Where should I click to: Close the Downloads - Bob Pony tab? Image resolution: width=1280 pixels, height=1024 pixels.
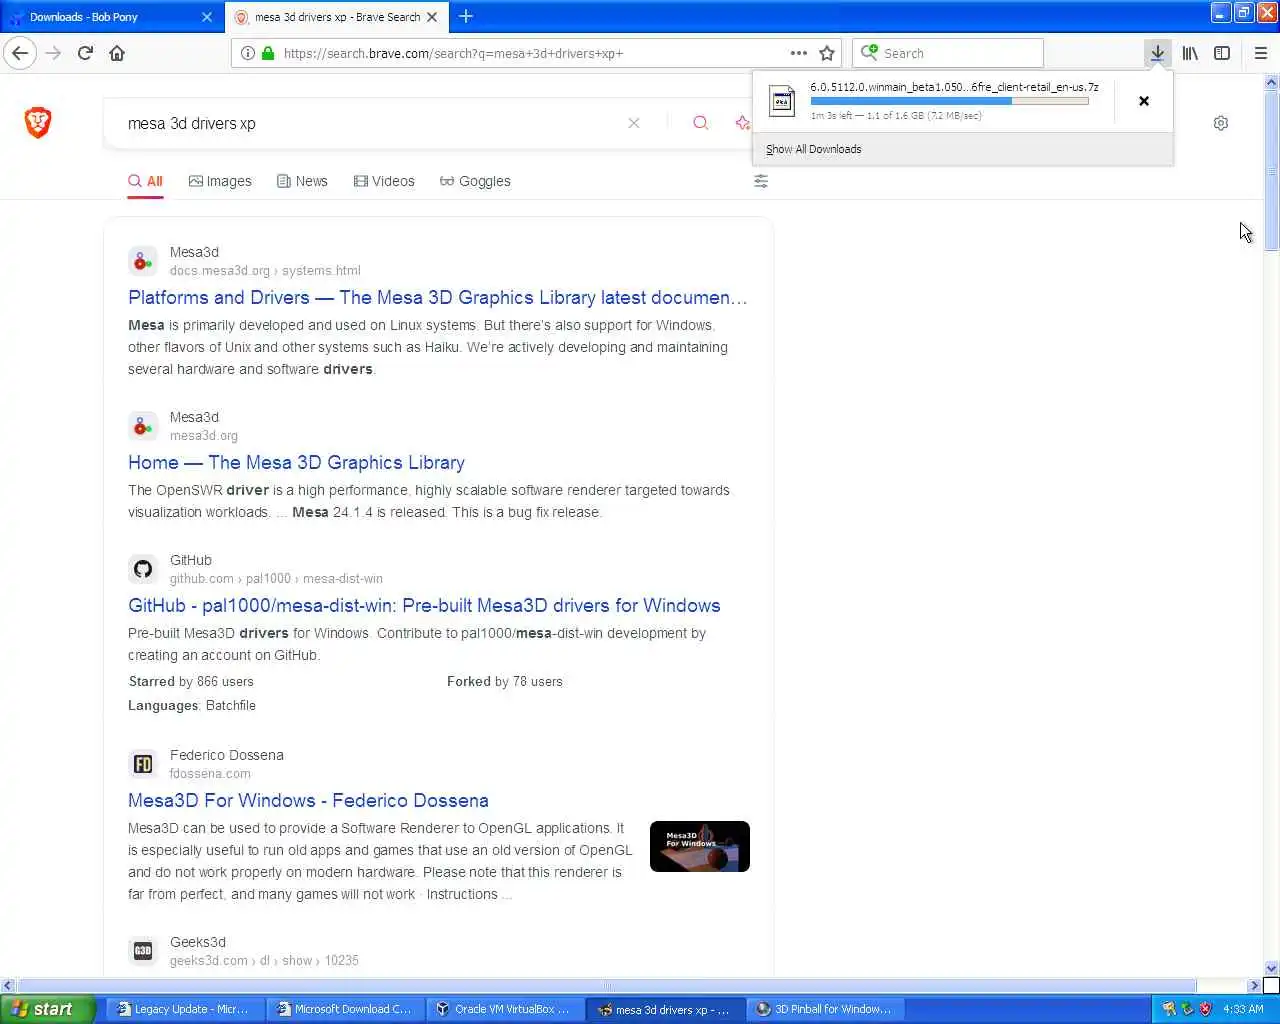(x=207, y=17)
